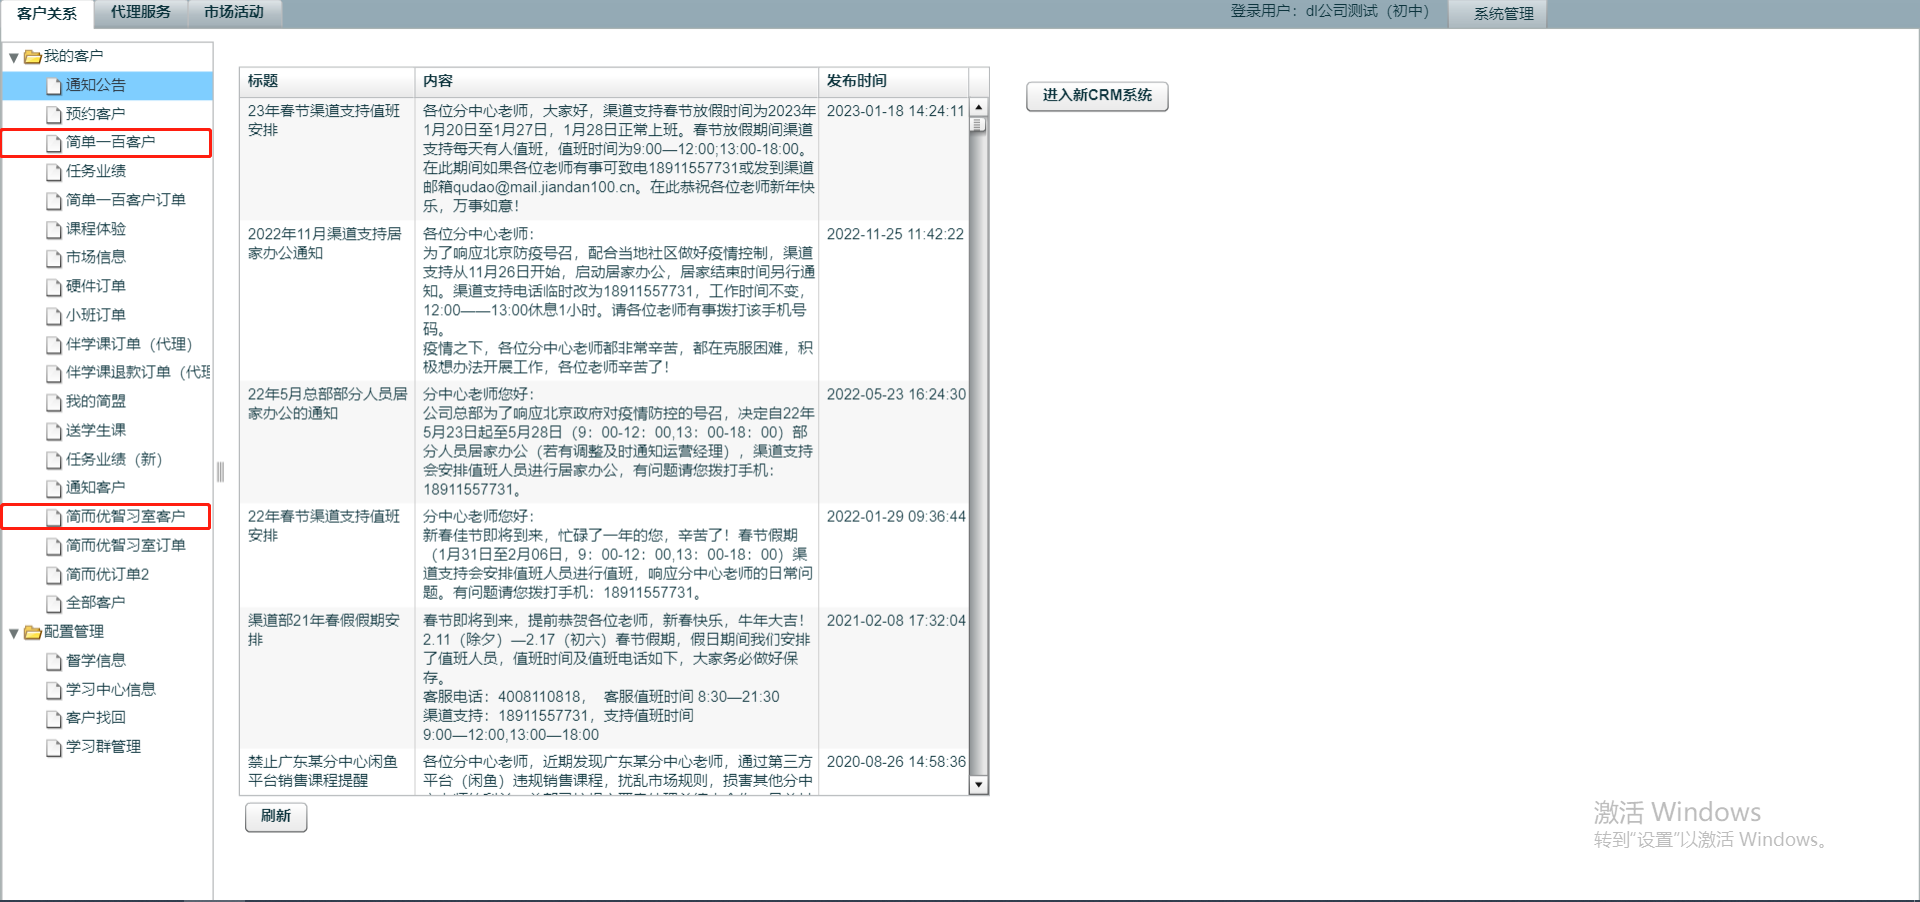Click the scroll-up arrow of announcement list
1920x902 pixels.
(978, 107)
